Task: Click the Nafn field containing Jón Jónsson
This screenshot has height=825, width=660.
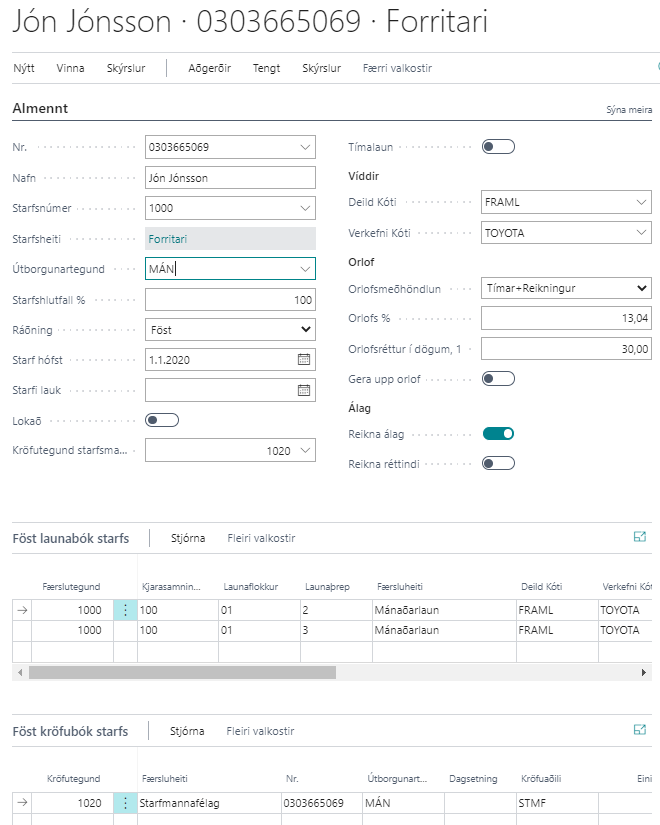Action: 230,178
